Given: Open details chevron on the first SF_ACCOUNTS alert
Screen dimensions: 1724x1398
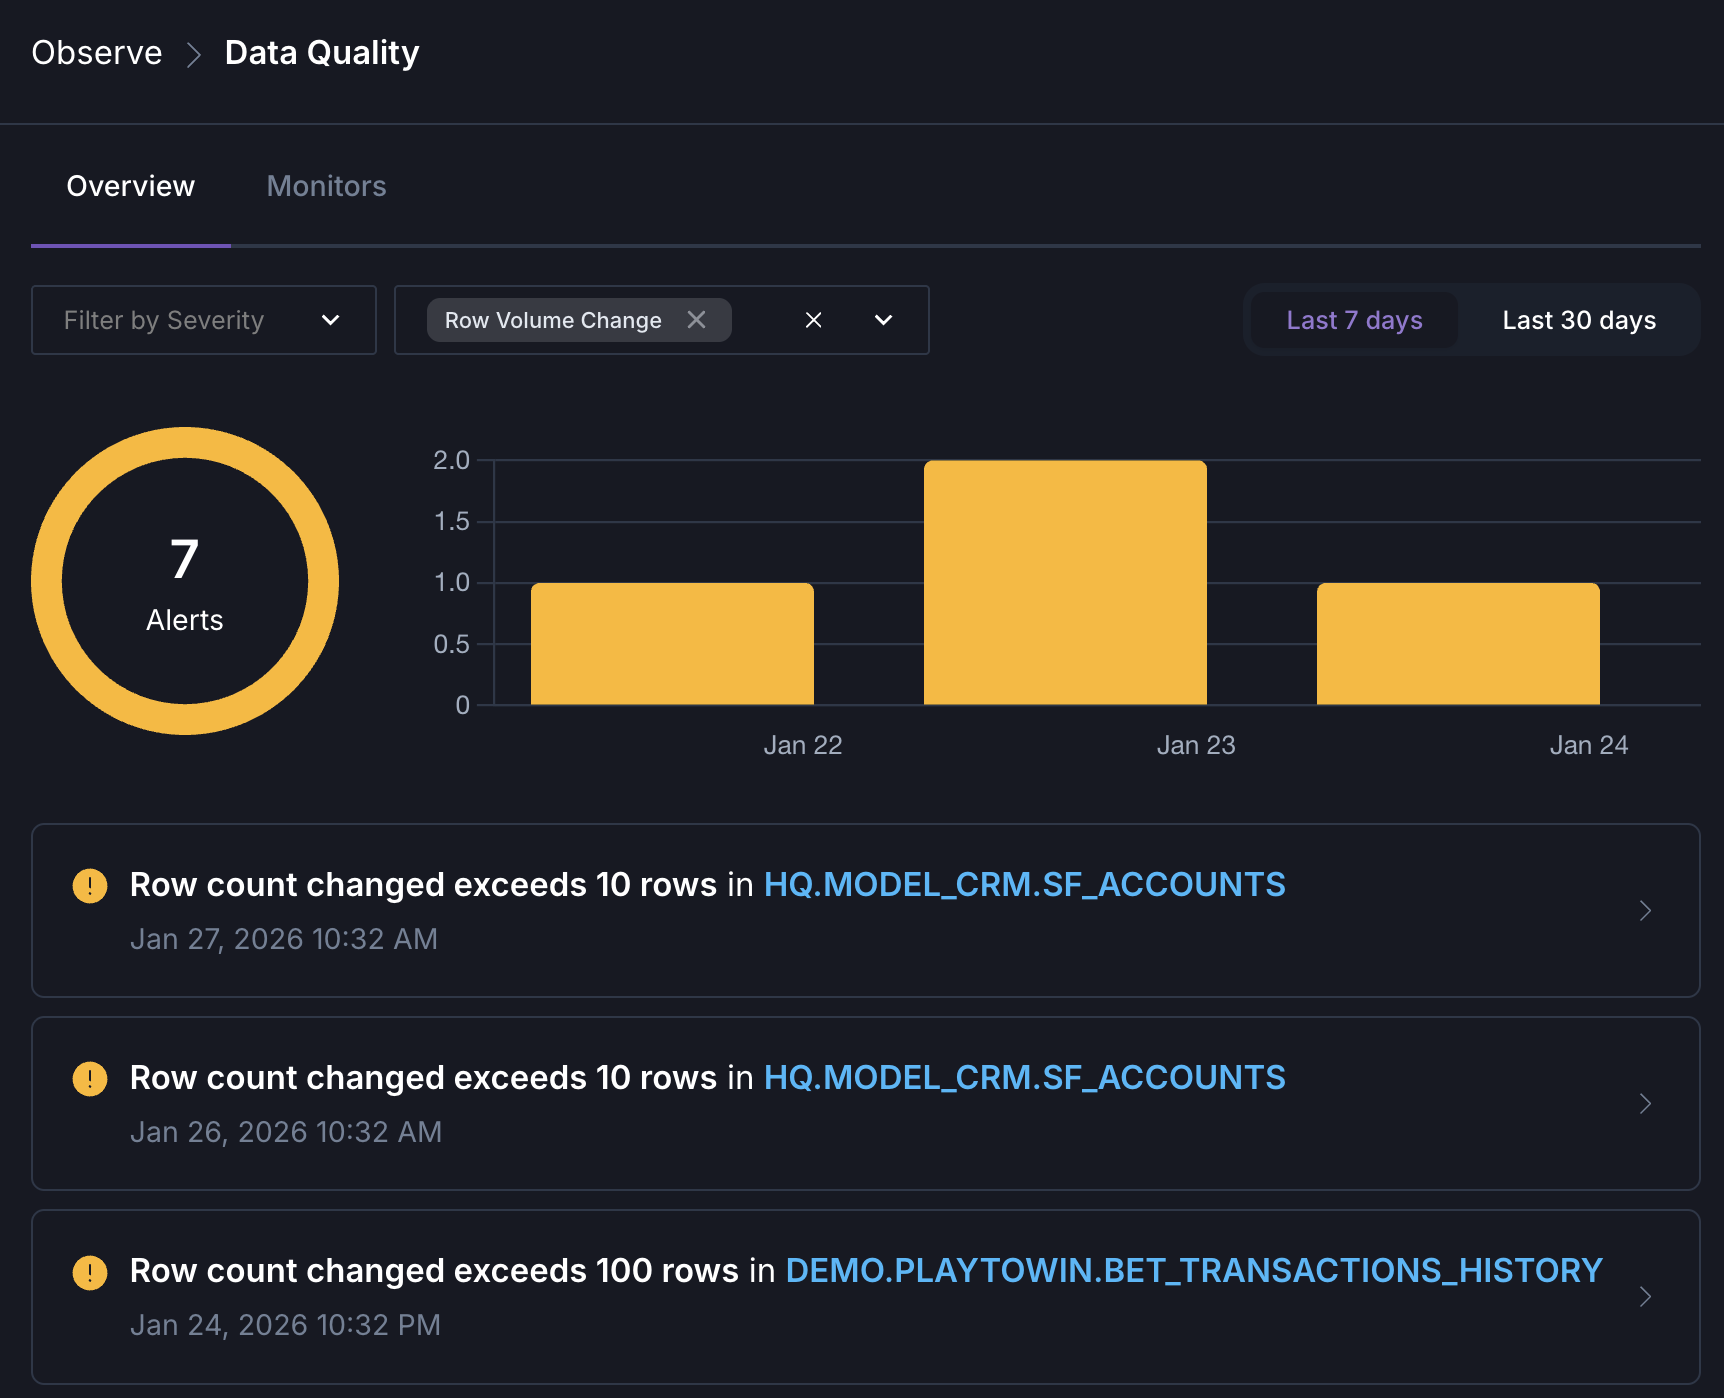Looking at the screenshot, I should tap(1644, 910).
